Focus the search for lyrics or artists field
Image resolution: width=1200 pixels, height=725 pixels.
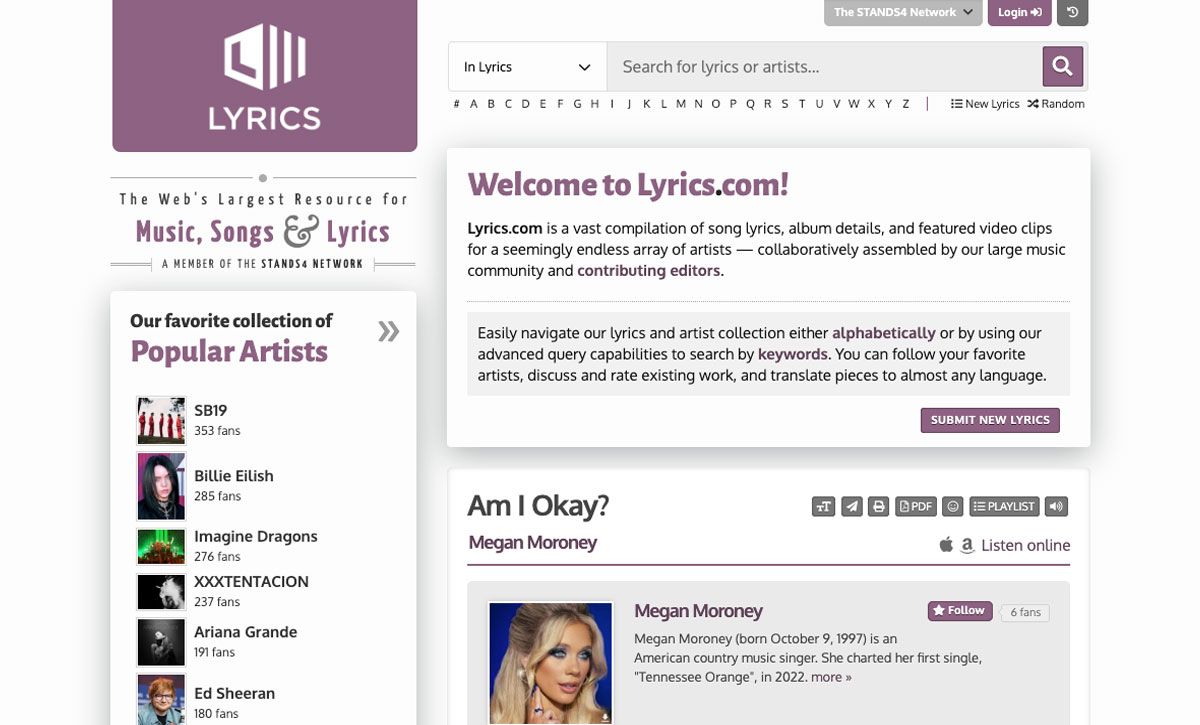824,67
